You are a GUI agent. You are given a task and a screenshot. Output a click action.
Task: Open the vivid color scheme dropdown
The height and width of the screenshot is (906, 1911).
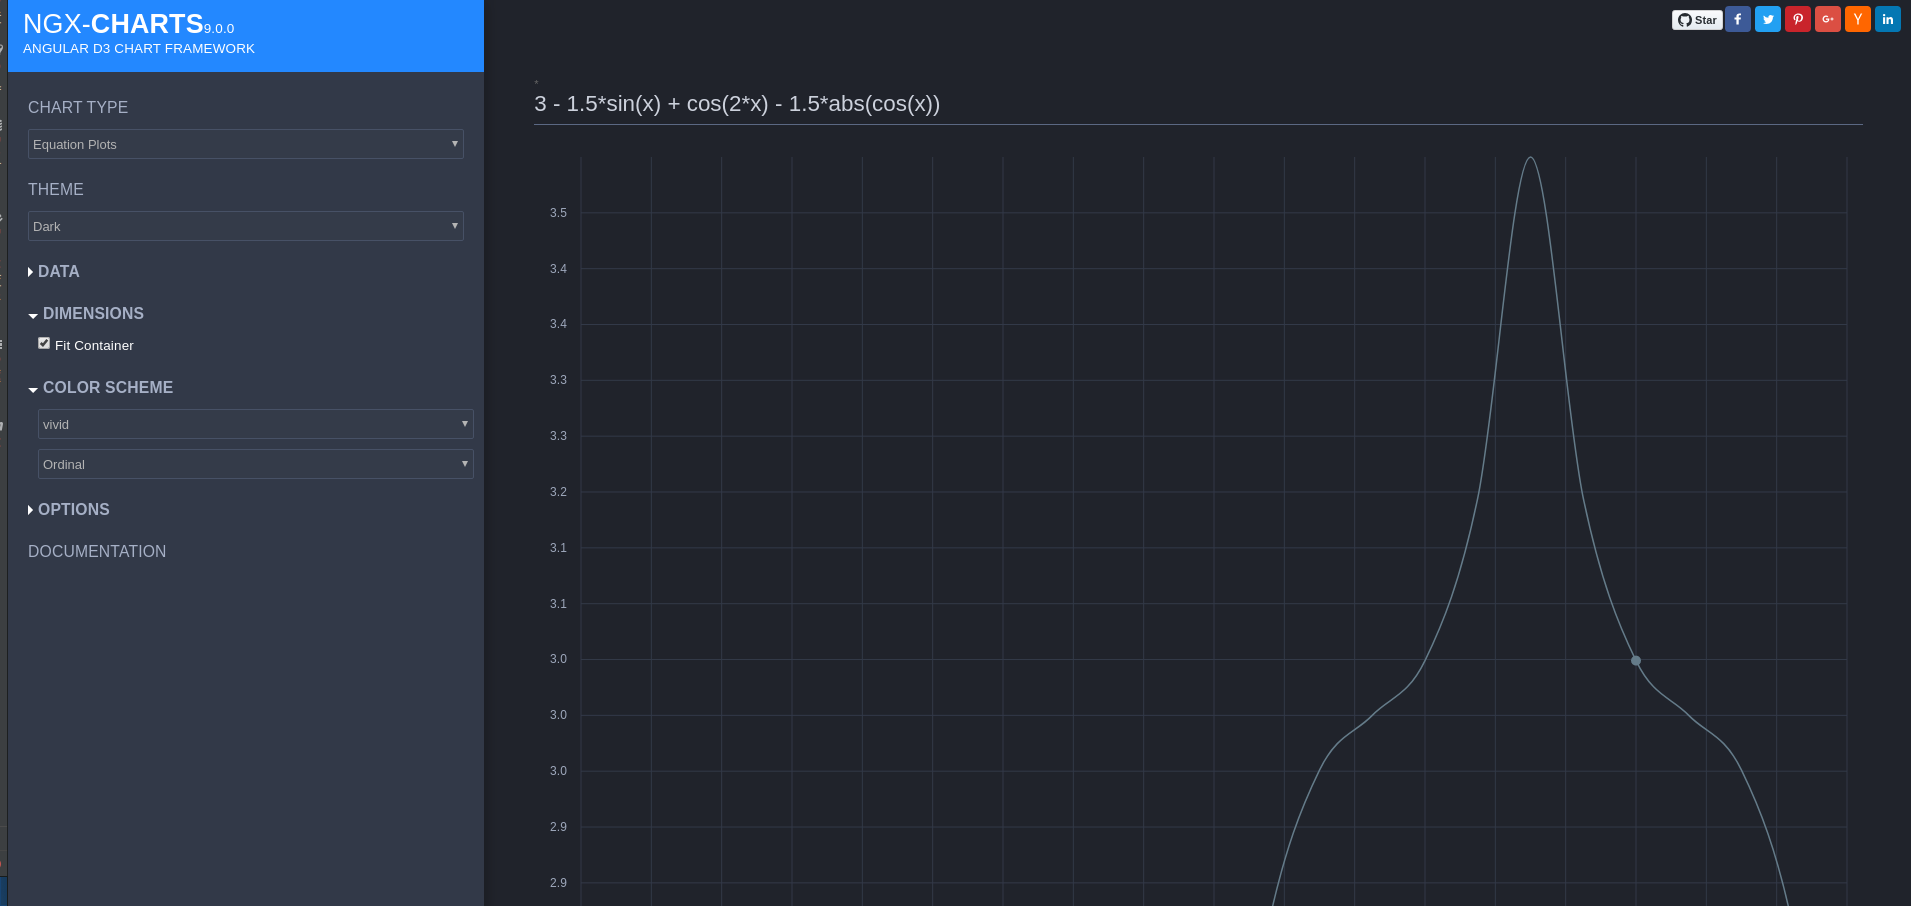coord(255,423)
